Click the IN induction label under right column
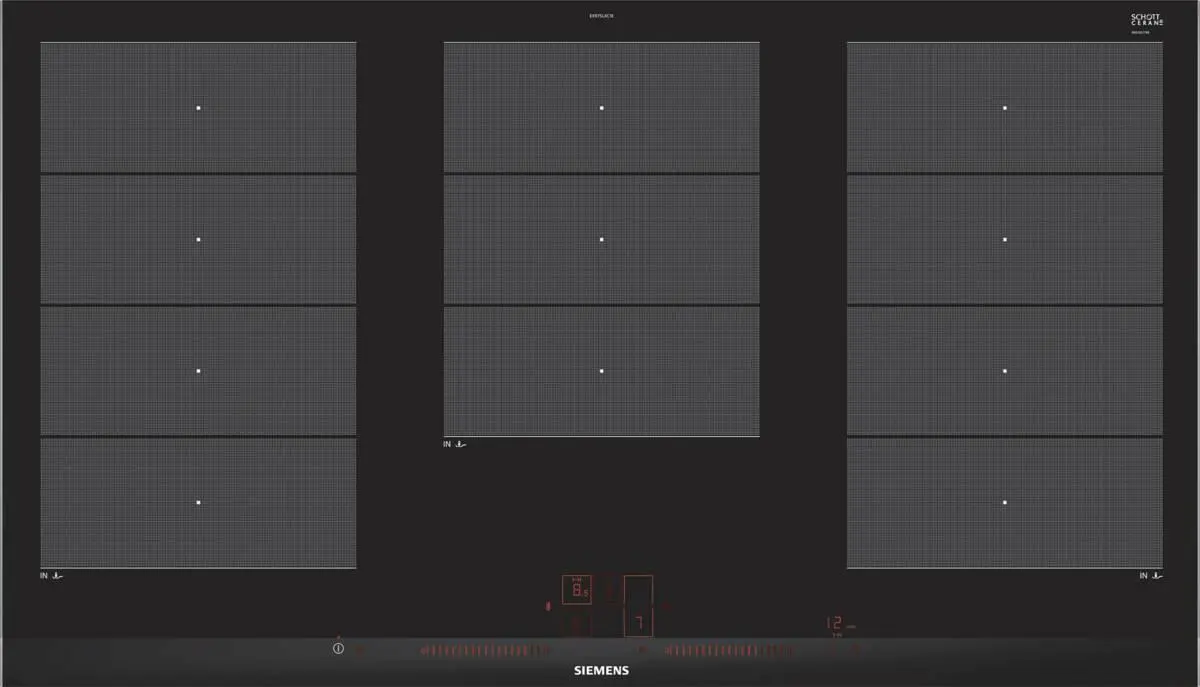The image size is (1200, 687). tap(1151, 576)
